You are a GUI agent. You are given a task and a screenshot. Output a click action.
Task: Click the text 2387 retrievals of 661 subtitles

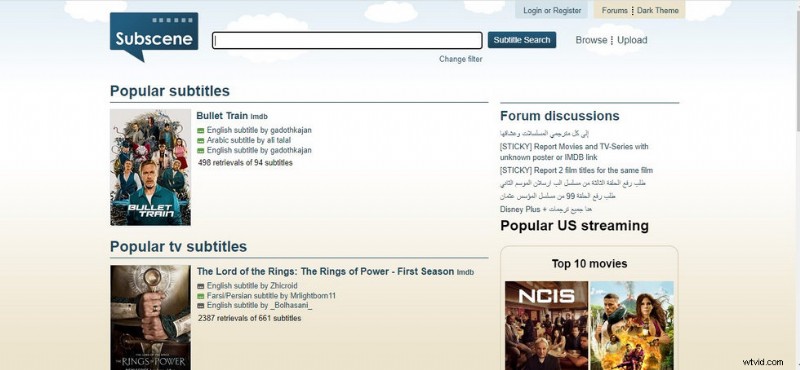249,318
